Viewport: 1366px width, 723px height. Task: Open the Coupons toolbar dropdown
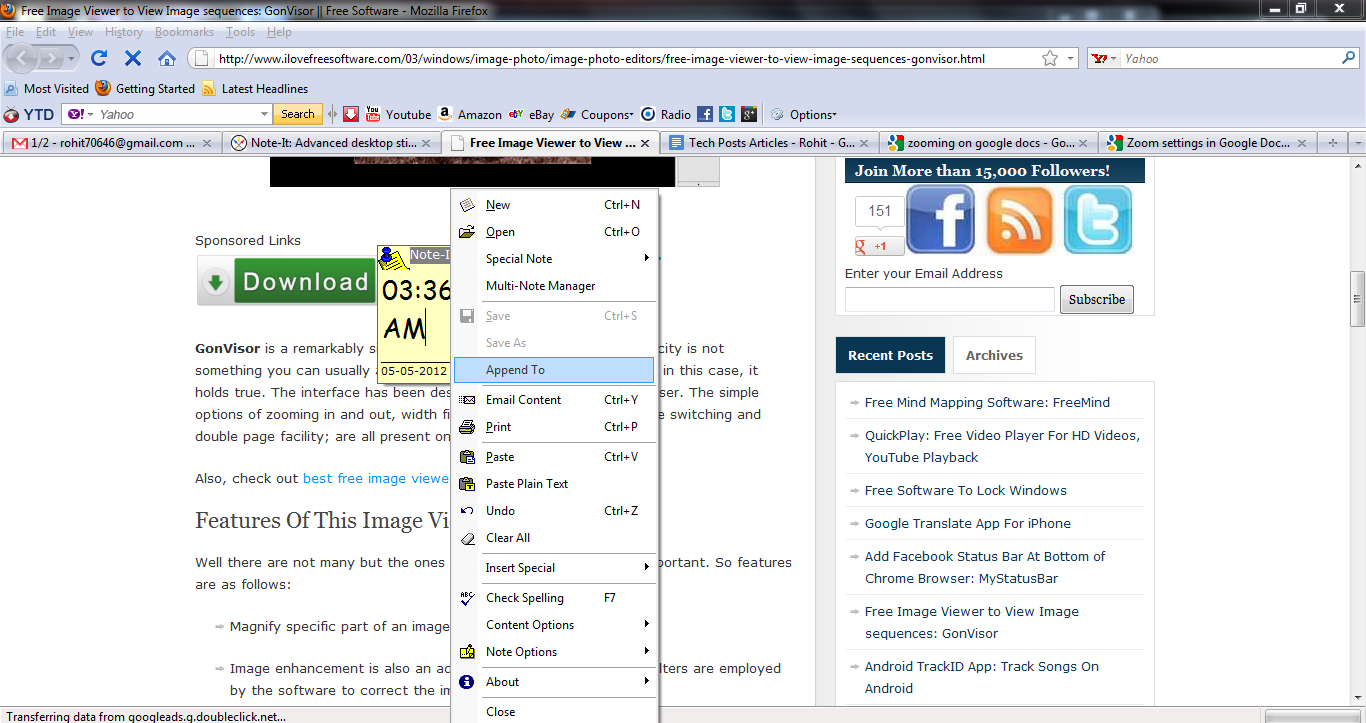click(597, 114)
